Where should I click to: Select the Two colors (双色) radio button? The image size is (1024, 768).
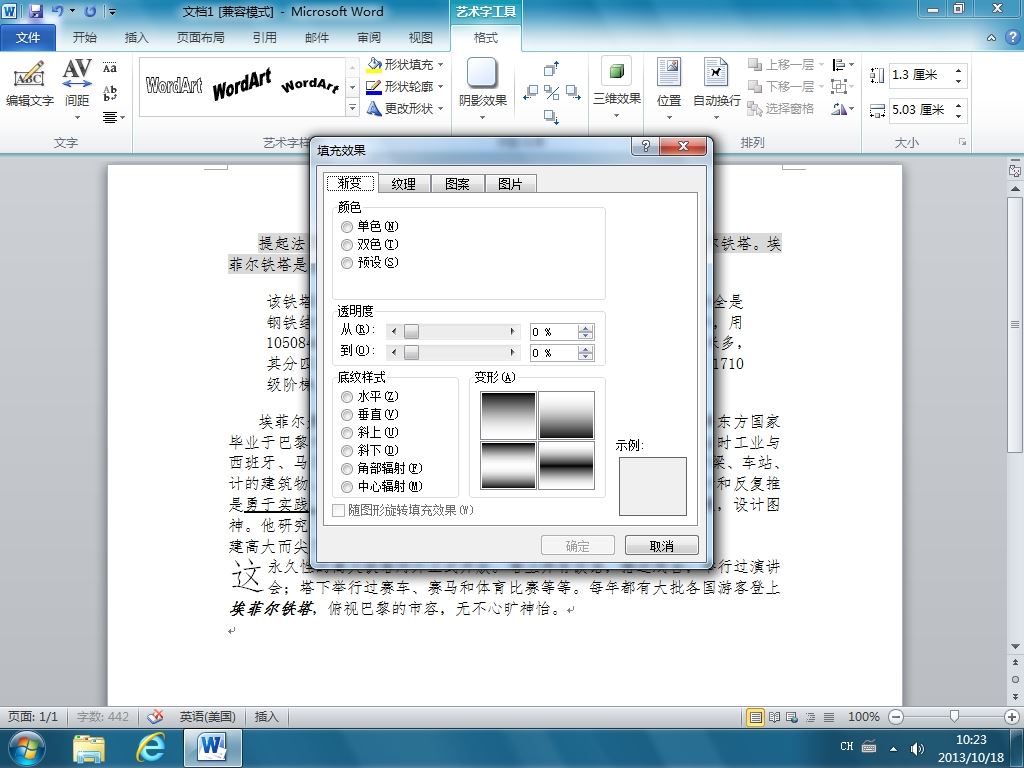(347, 245)
